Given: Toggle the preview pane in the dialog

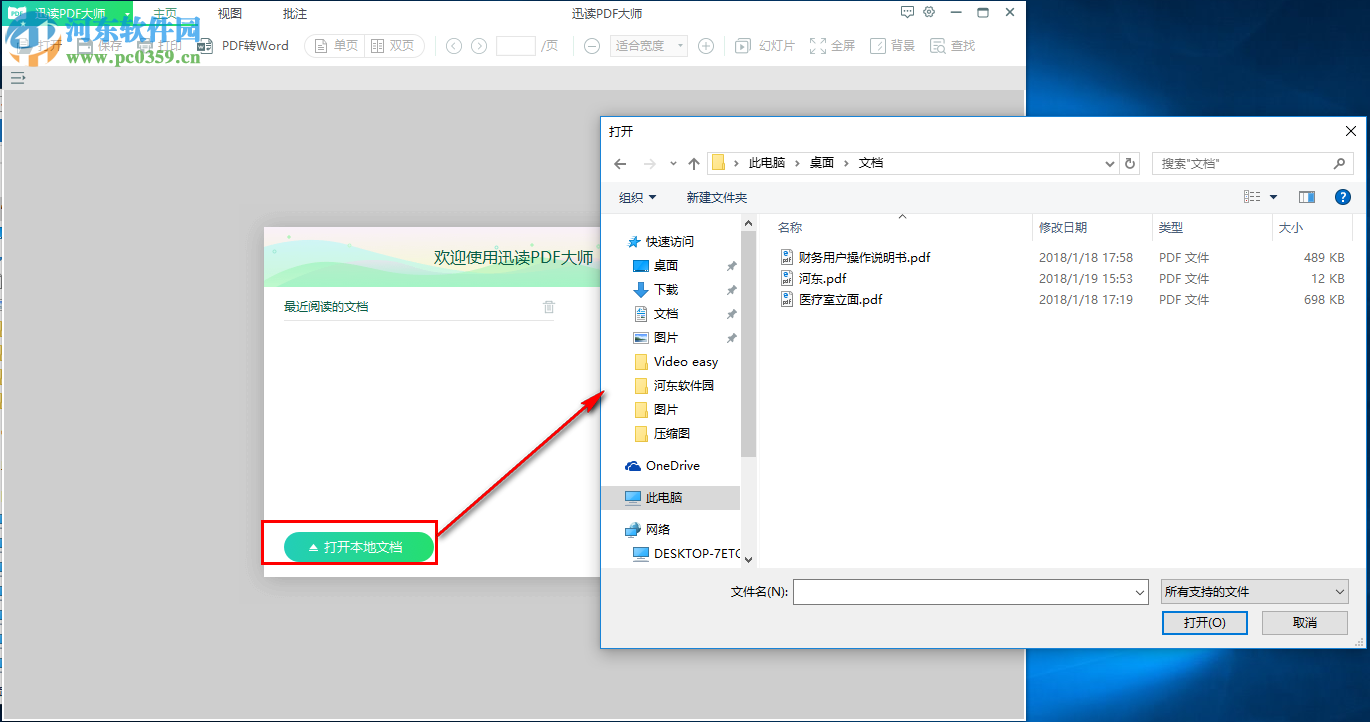Looking at the screenshot, I should click(x=1306, y=197).
